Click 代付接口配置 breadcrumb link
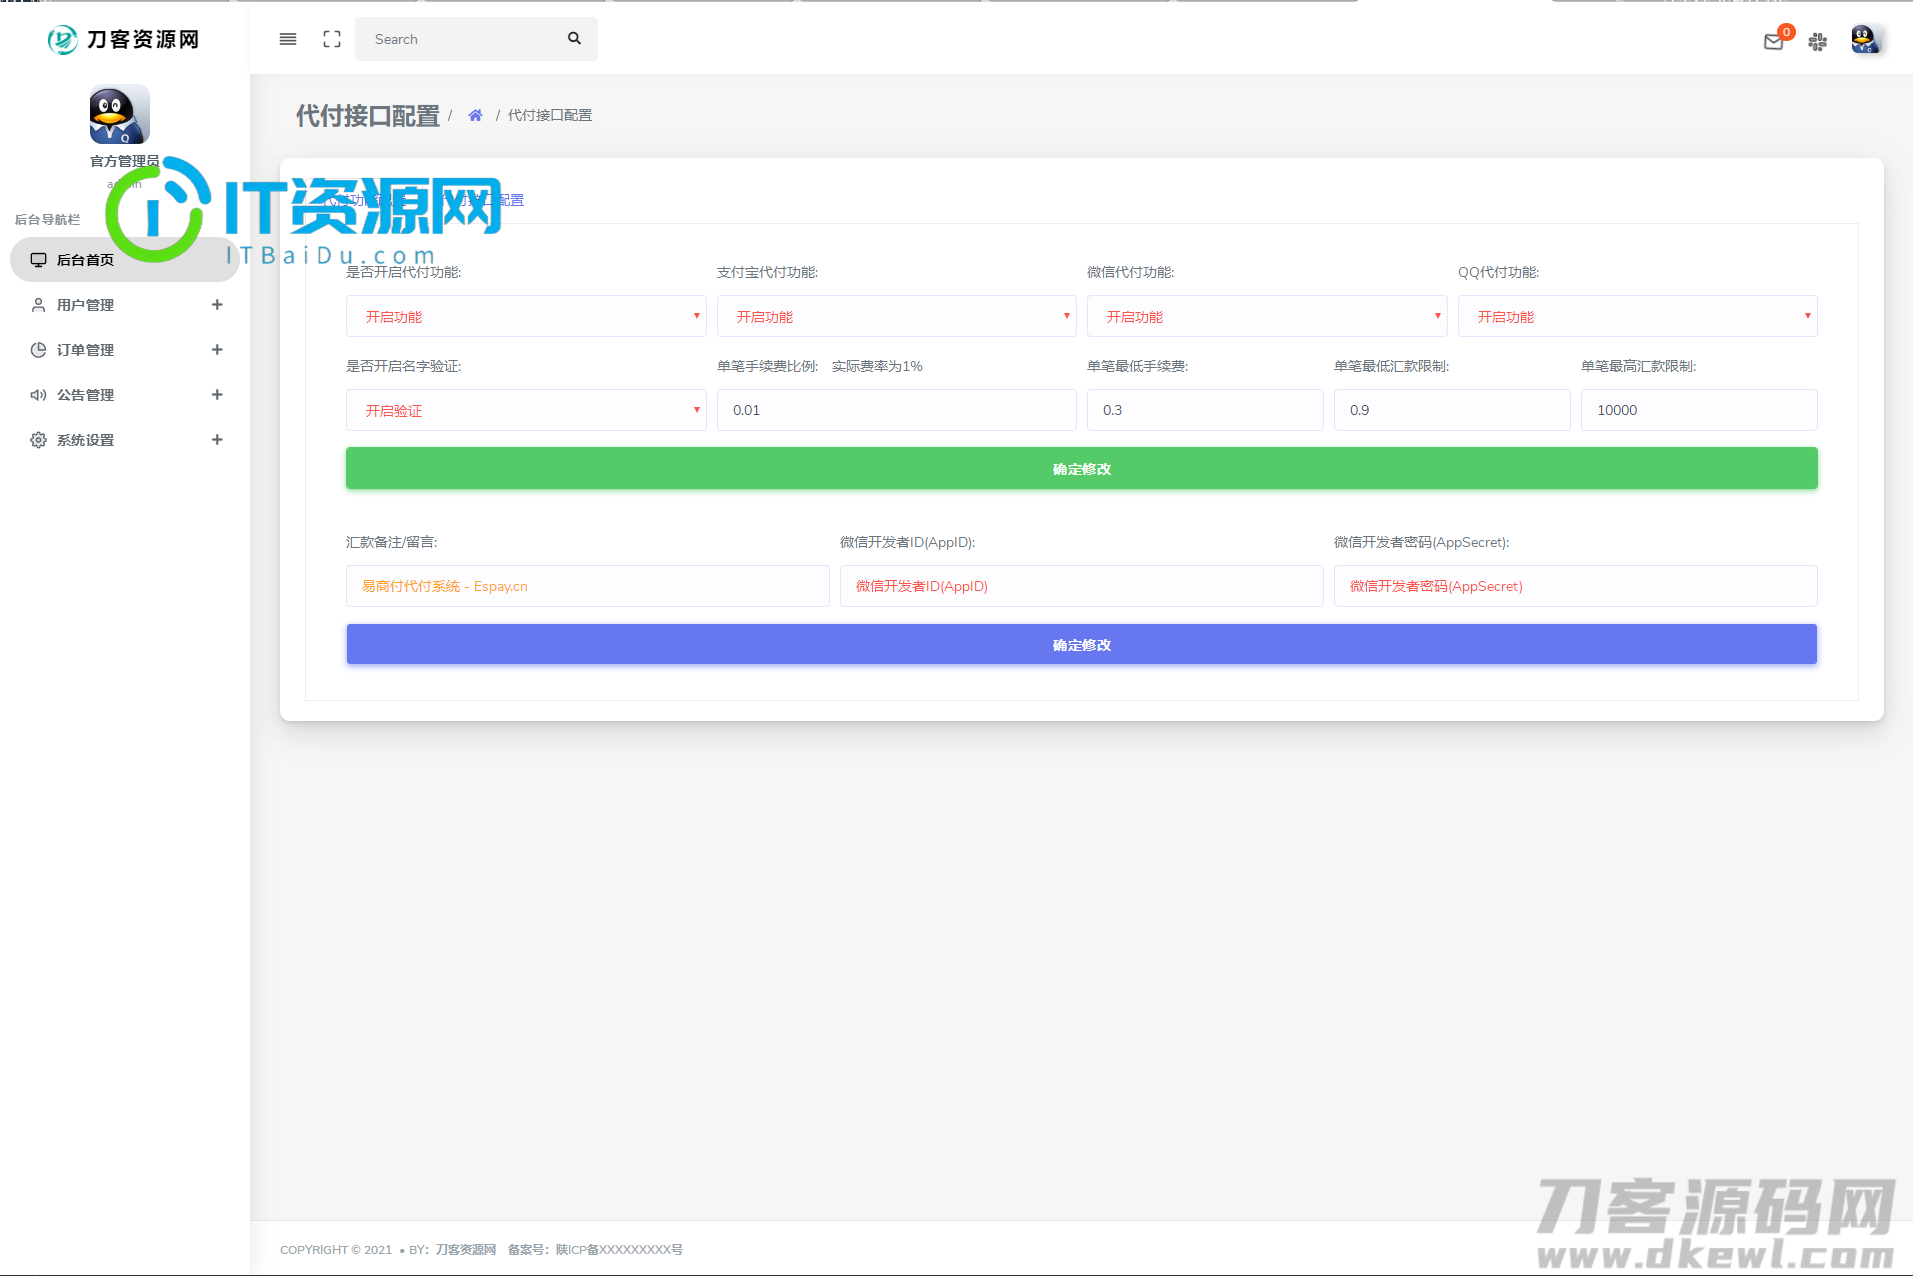Screen dimensions: 1913x1276 [550, 115]
